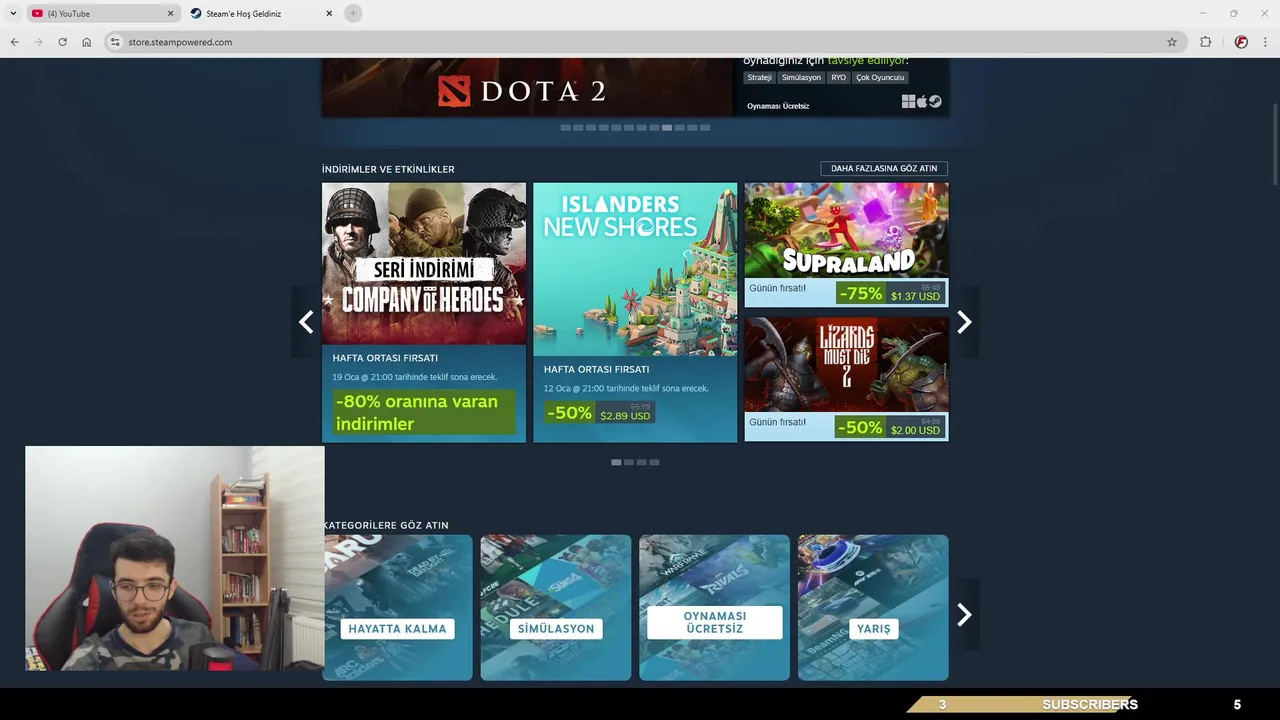Click the last deals carousel page dot
The height and width of the screenshot is (720, 1280).
click(654, 462)
